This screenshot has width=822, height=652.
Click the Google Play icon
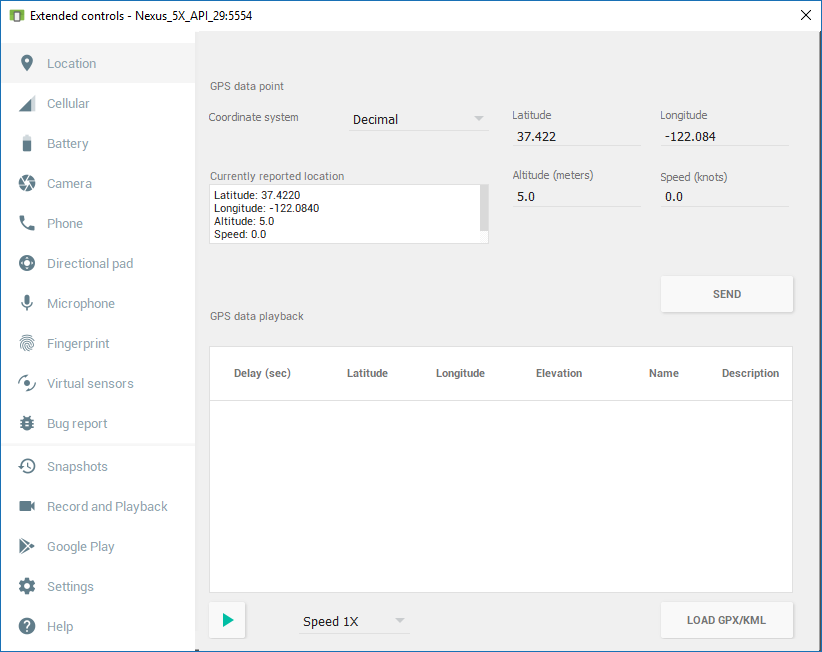coord(27,546)
